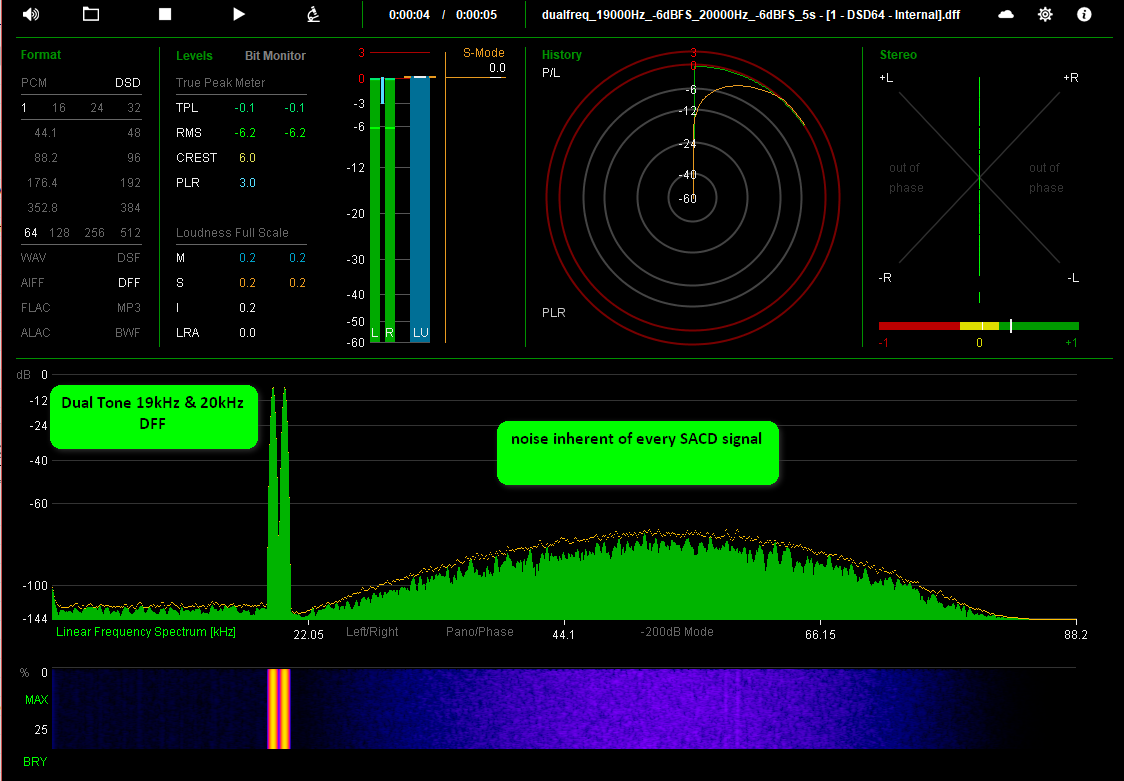Open file with the folder icon

91,14
